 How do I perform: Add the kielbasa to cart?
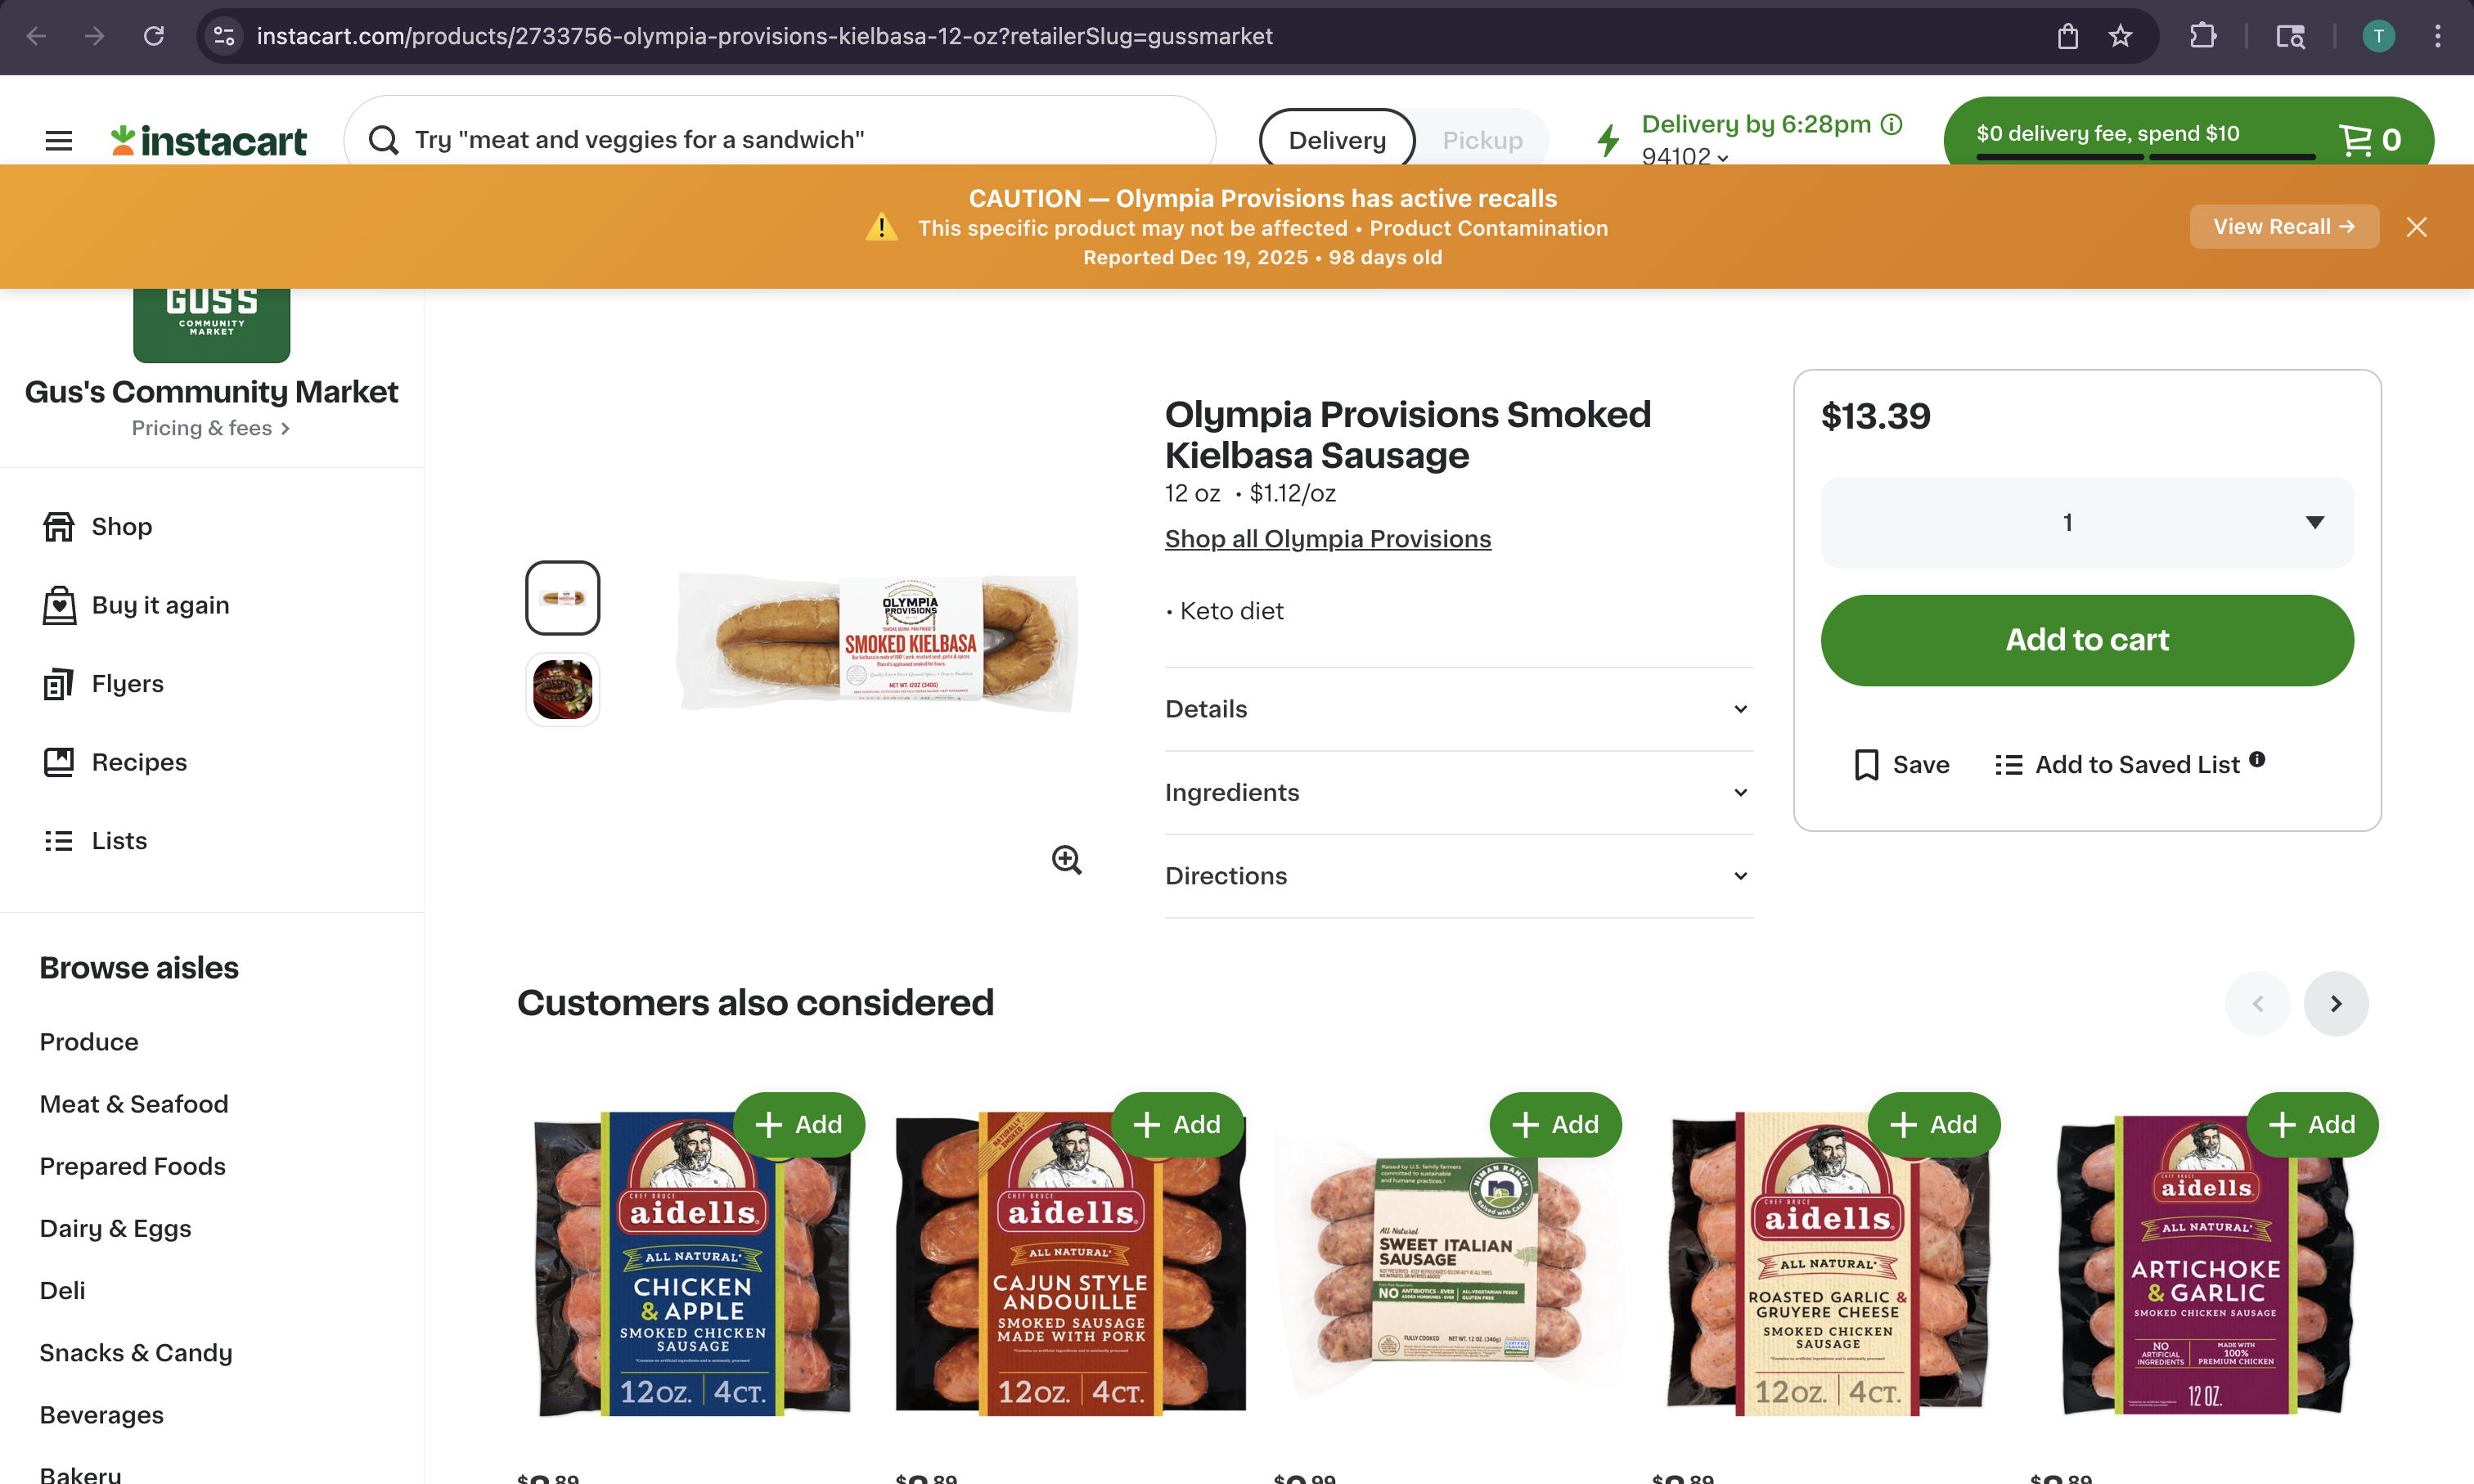click(x=2086, y=640)
